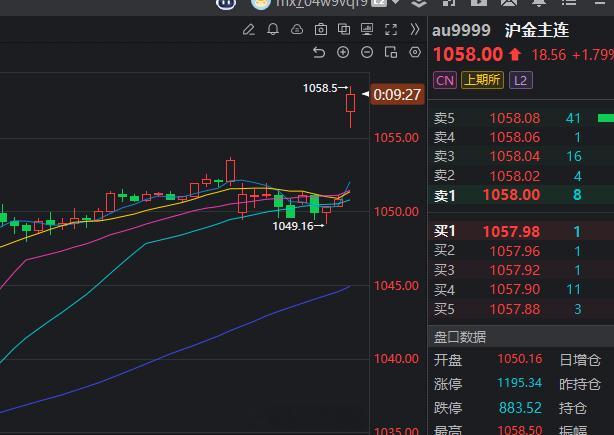Click the au9999 contract code
This screenshot has width=614, height=435.
[461, 31]
